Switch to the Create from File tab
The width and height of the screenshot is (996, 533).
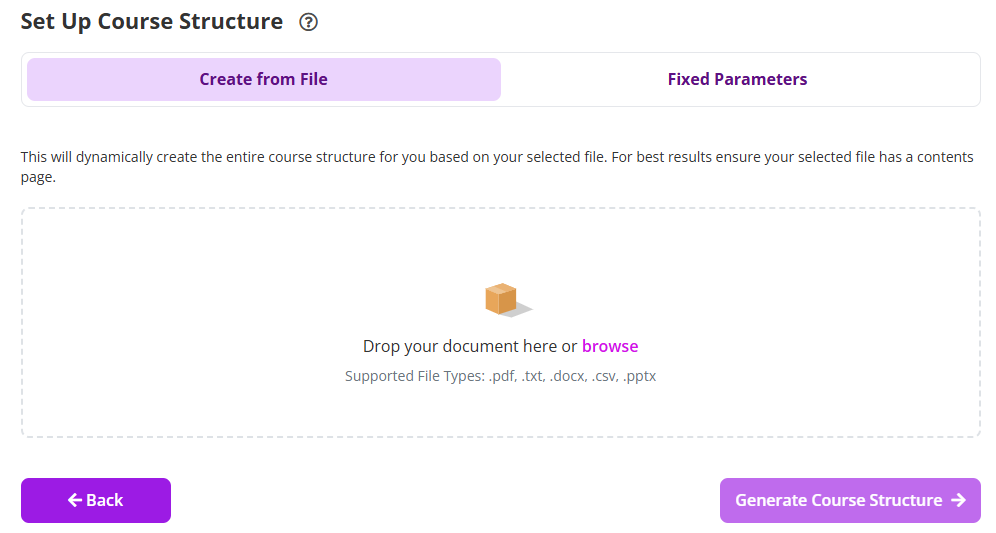pyautogui.click(x=263, y=80)
